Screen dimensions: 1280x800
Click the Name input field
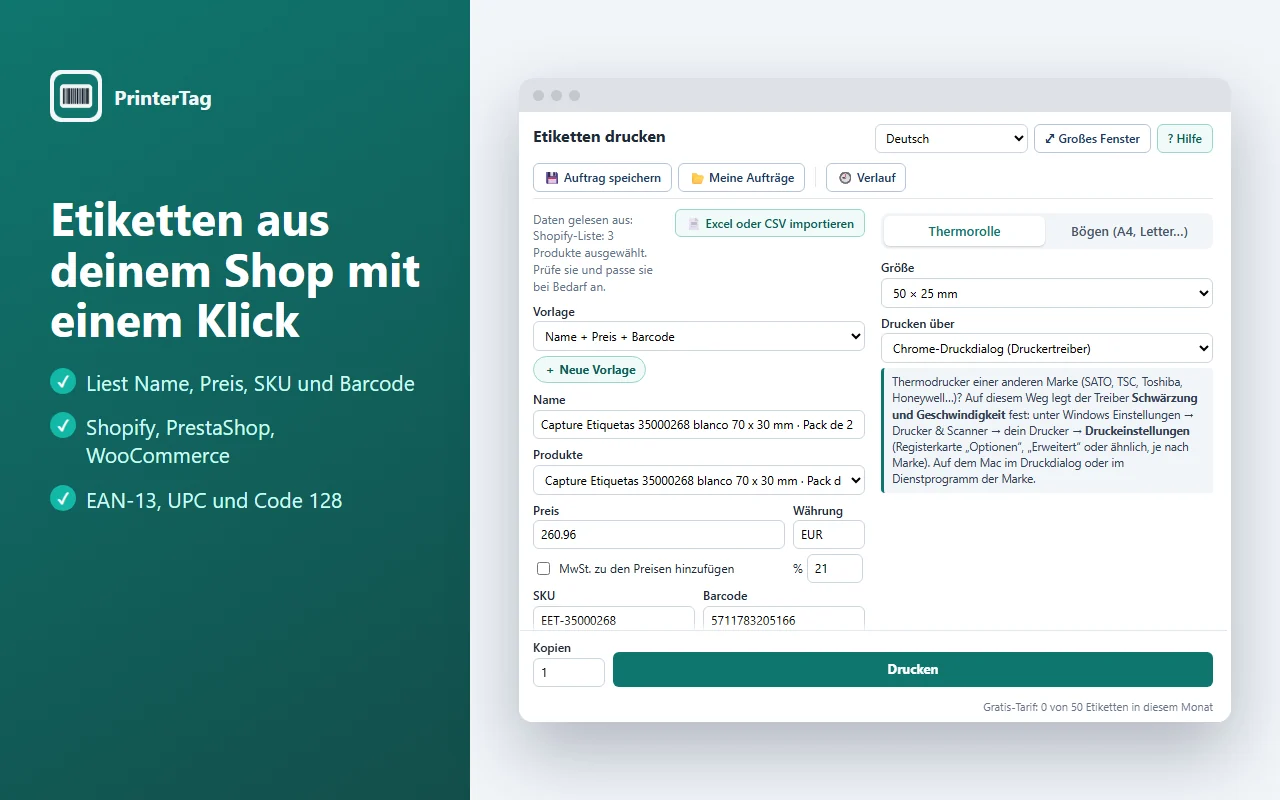tap(699, 424)
